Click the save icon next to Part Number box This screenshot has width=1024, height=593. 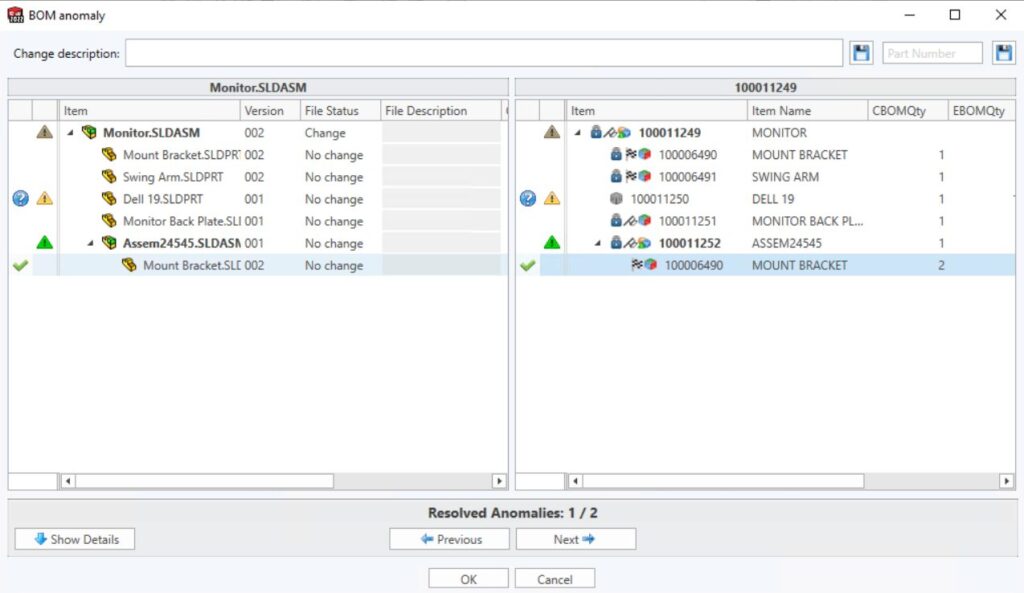[x=1004, y=52]
